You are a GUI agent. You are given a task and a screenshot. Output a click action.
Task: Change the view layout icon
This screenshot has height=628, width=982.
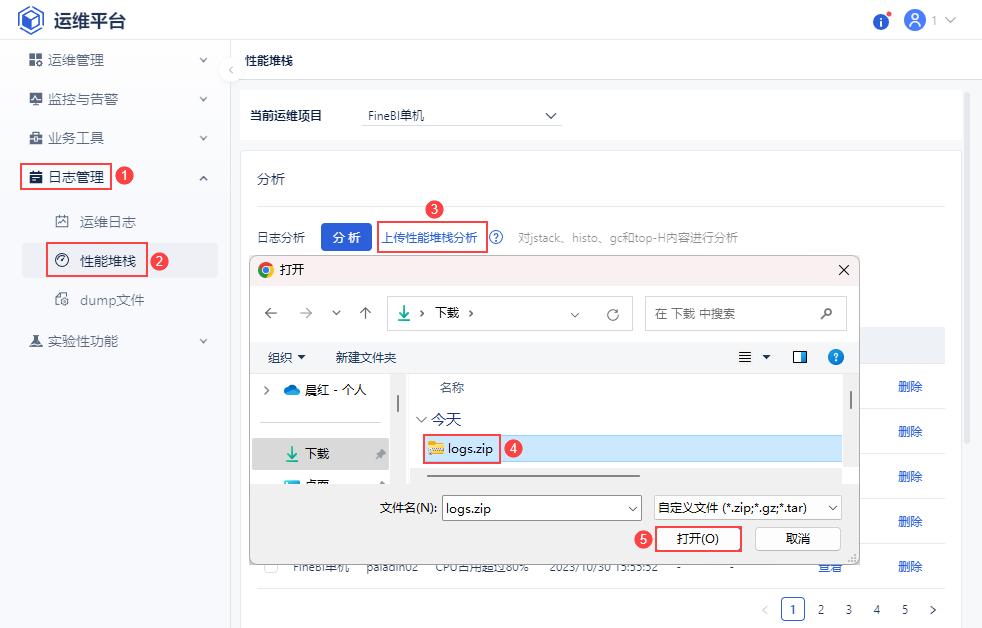[x=745, y=357]
